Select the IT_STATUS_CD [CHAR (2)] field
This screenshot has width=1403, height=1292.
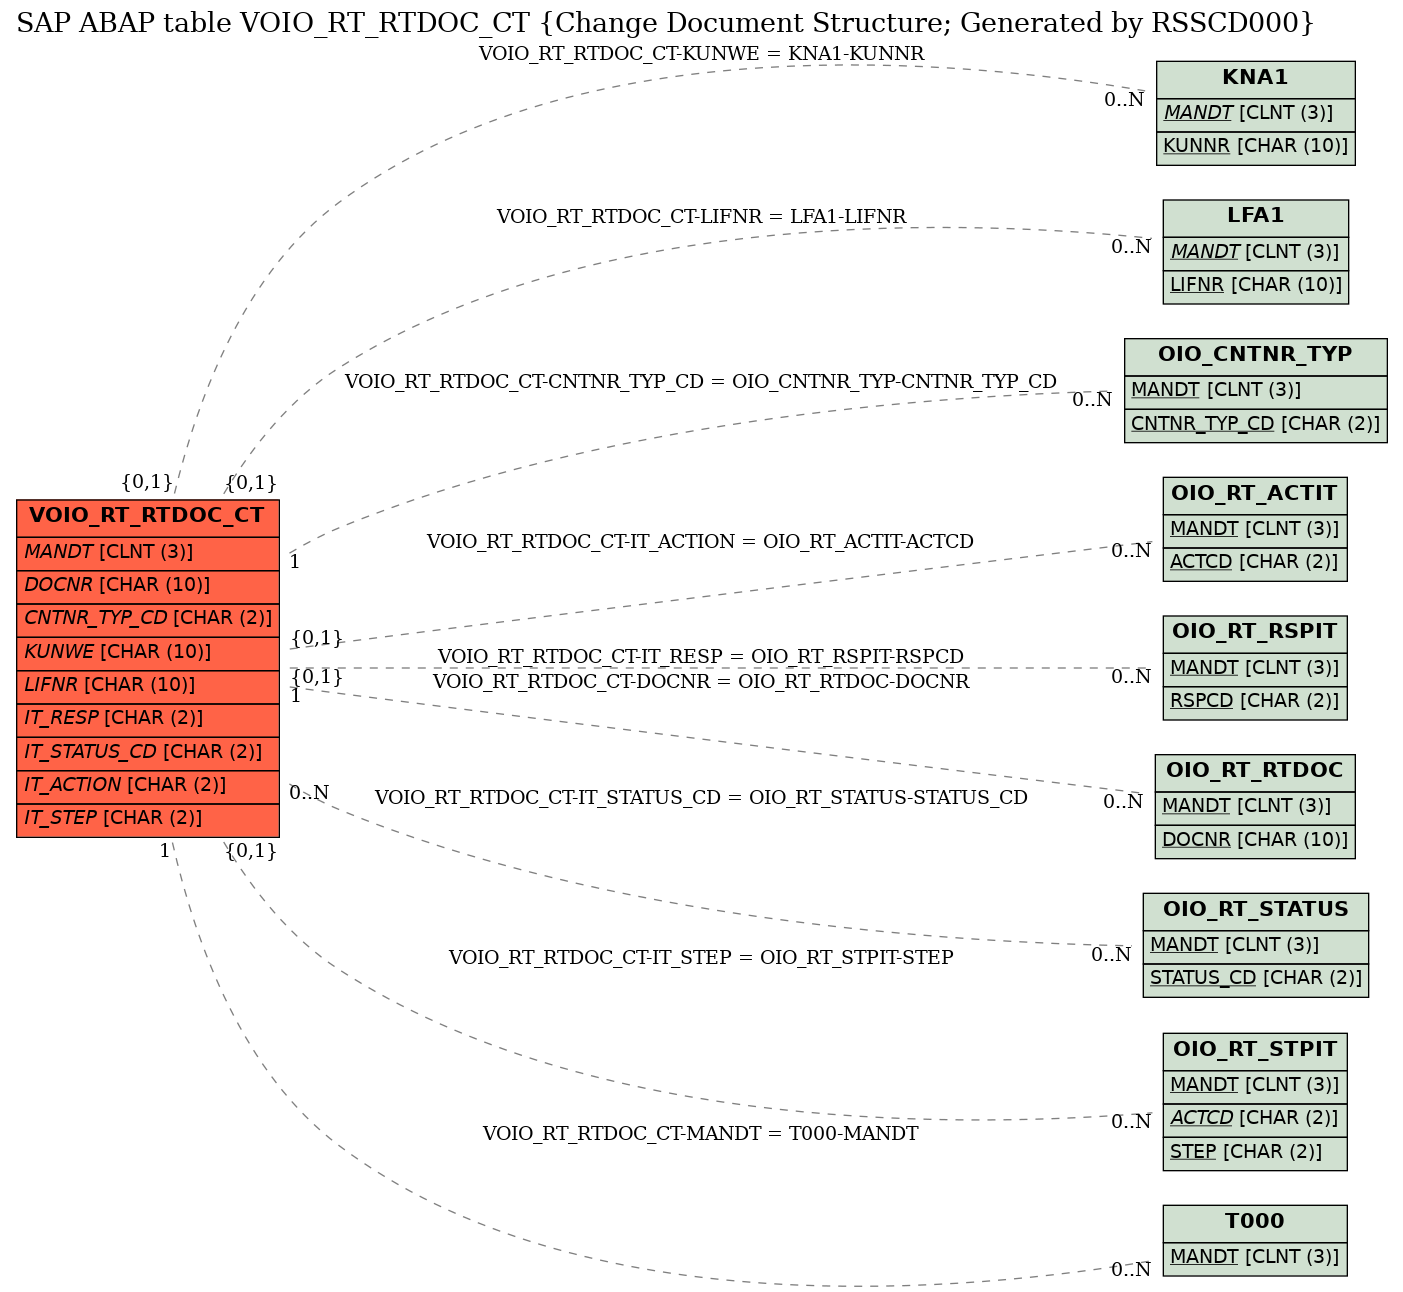click(x=148, y=753)
